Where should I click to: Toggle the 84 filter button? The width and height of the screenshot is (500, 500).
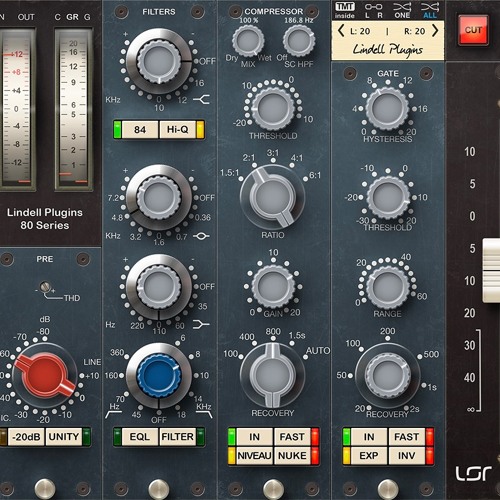pyautogui.click(x=140, y=130)
